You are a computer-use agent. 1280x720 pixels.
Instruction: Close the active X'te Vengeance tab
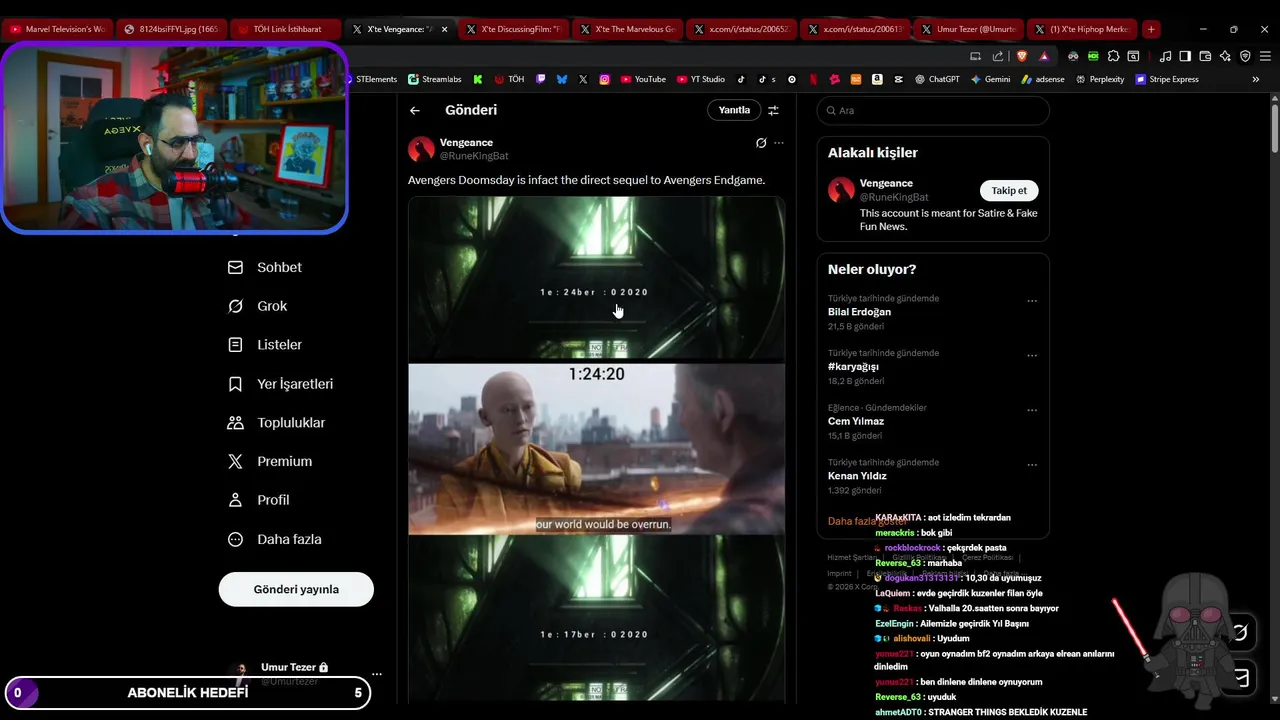tap(444, 30)
